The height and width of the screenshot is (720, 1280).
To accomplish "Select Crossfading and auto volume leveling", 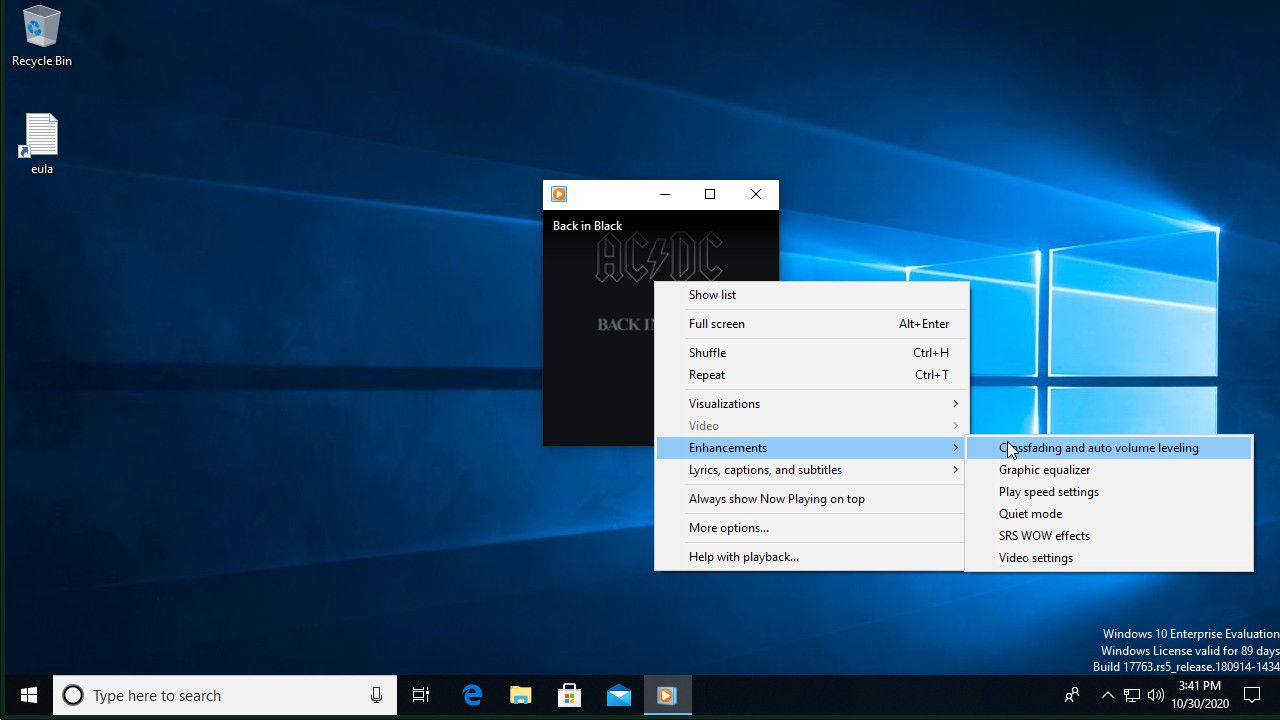I will point(1109,448).
